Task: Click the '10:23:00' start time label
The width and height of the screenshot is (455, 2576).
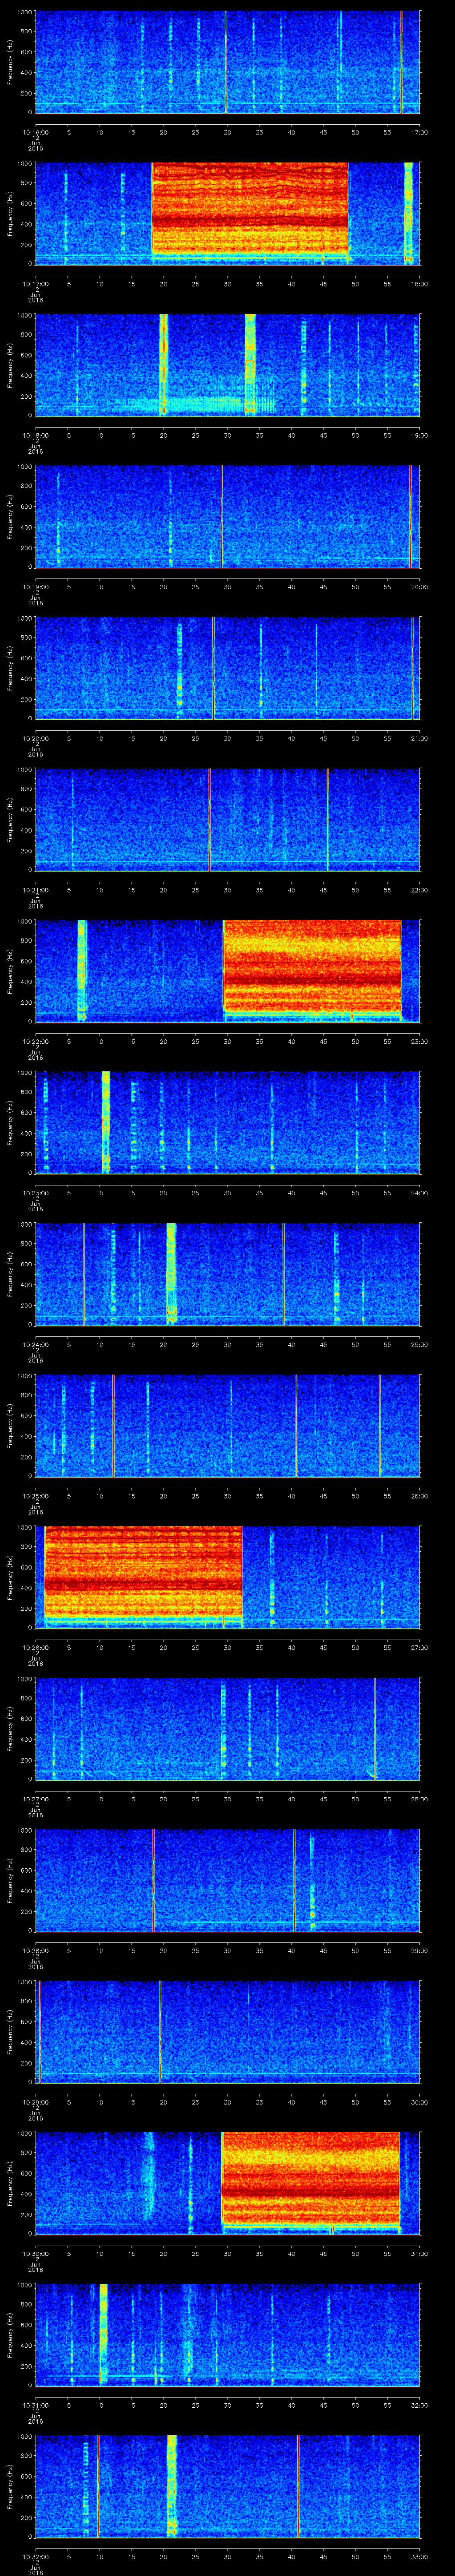Action: tap(36, 1192)
